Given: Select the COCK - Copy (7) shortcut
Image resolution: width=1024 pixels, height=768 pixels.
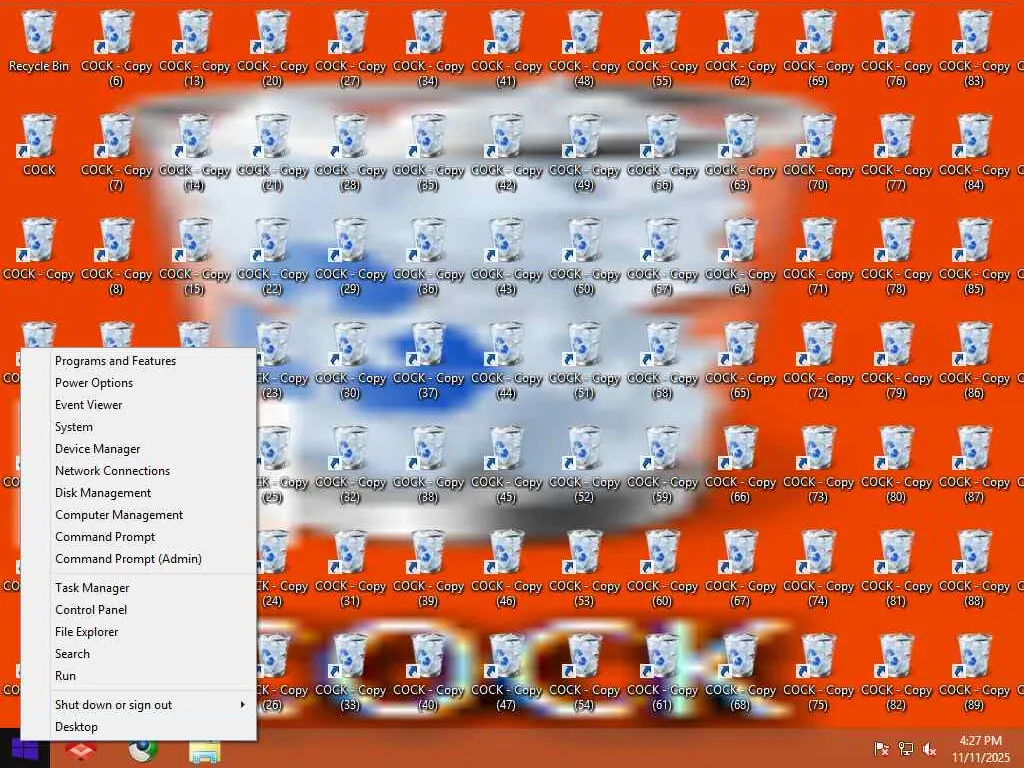Looking at the screenshot, I should 116,152.
